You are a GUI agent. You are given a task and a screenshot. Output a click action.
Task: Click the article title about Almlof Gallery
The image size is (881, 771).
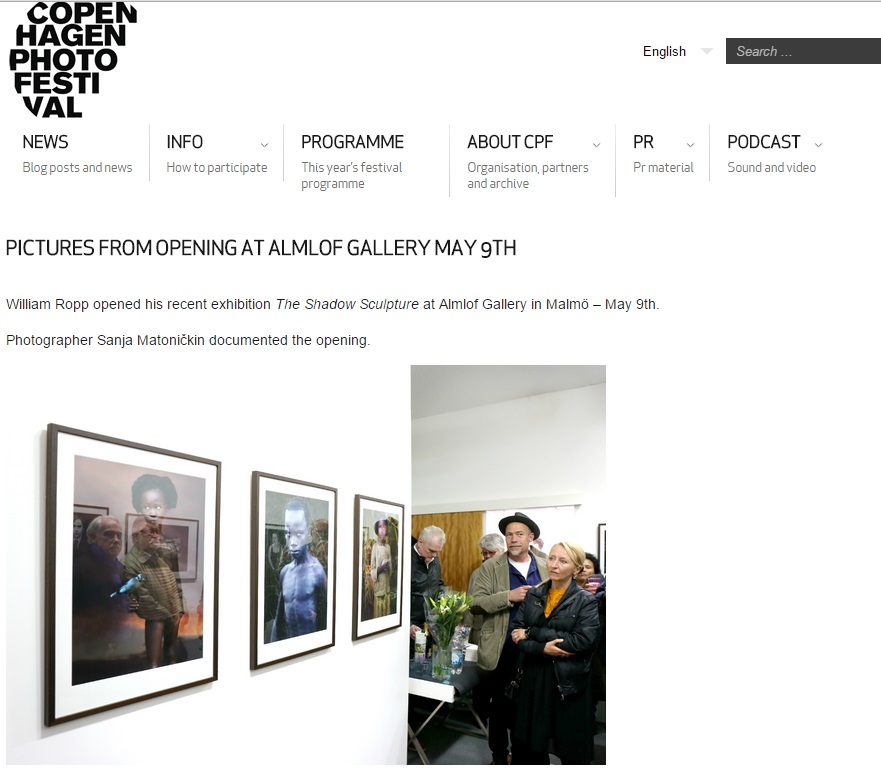261,248
